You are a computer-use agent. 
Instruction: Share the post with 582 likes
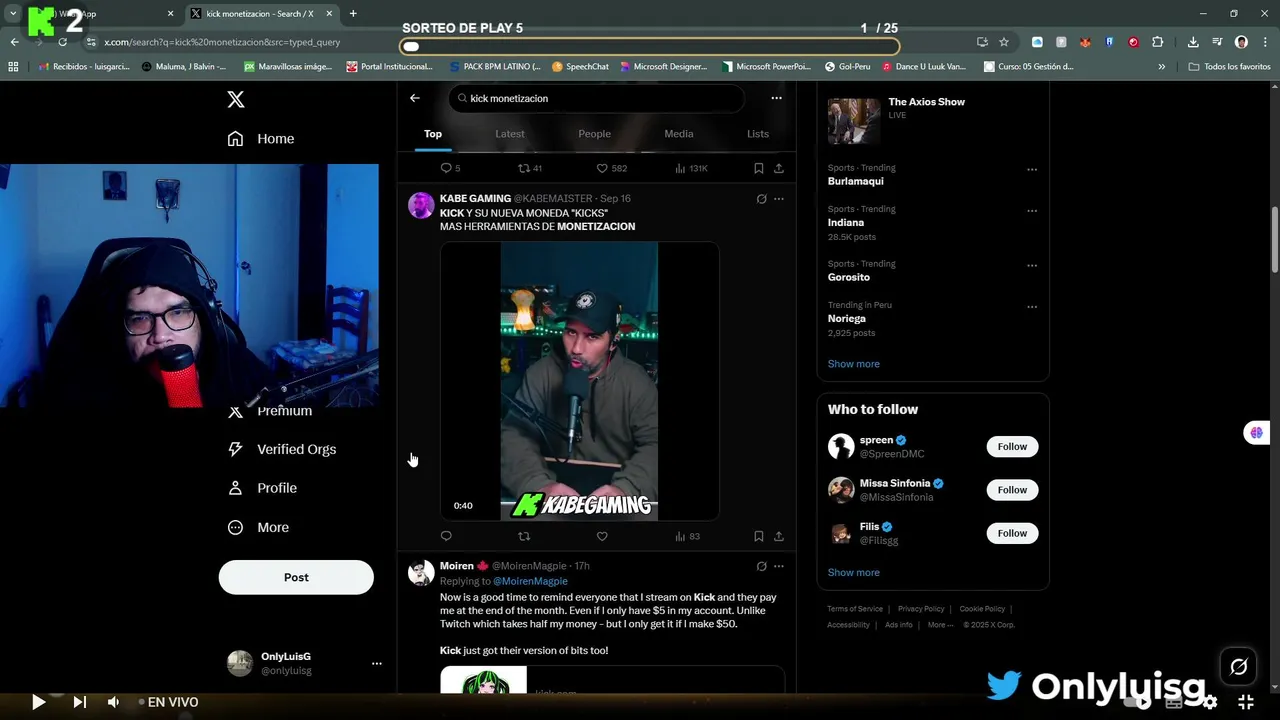779,168
